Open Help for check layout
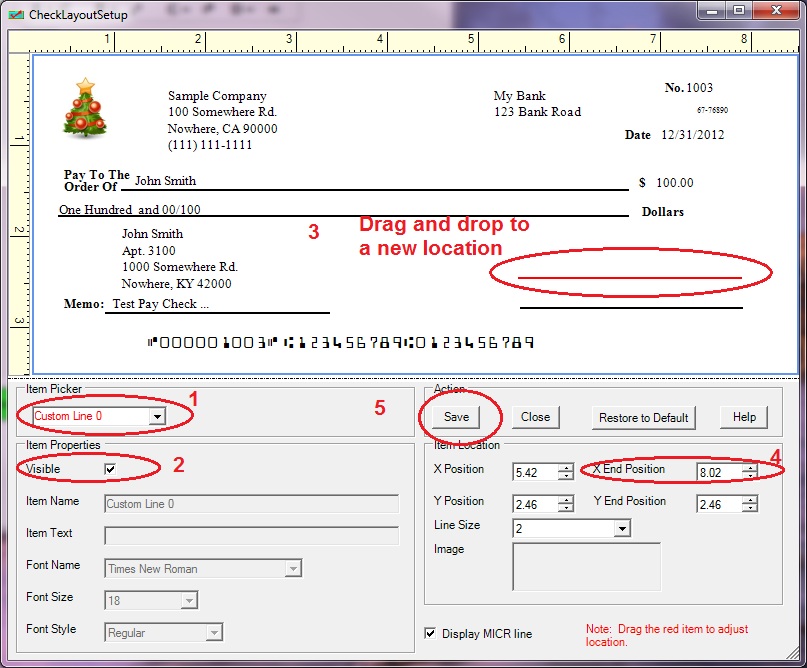This screenshot has width=807, height=668. (743, 417)
